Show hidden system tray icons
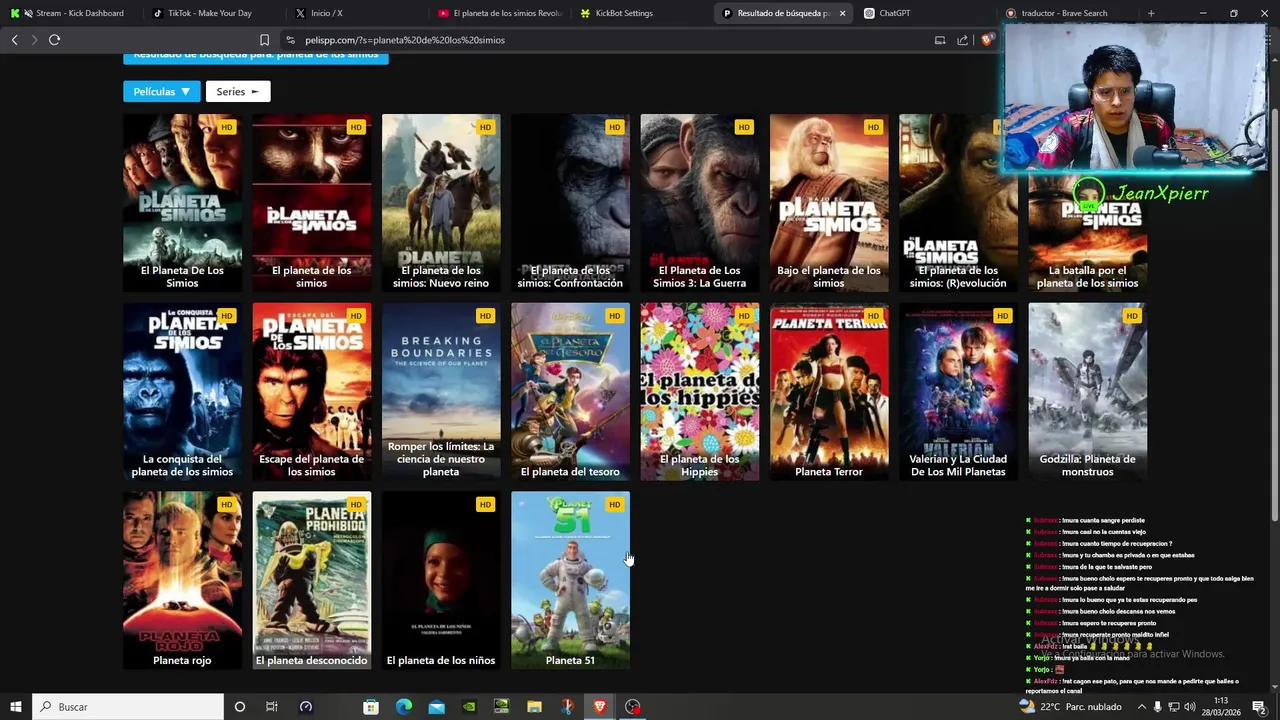1280x720 pixels. [1142, 707]
